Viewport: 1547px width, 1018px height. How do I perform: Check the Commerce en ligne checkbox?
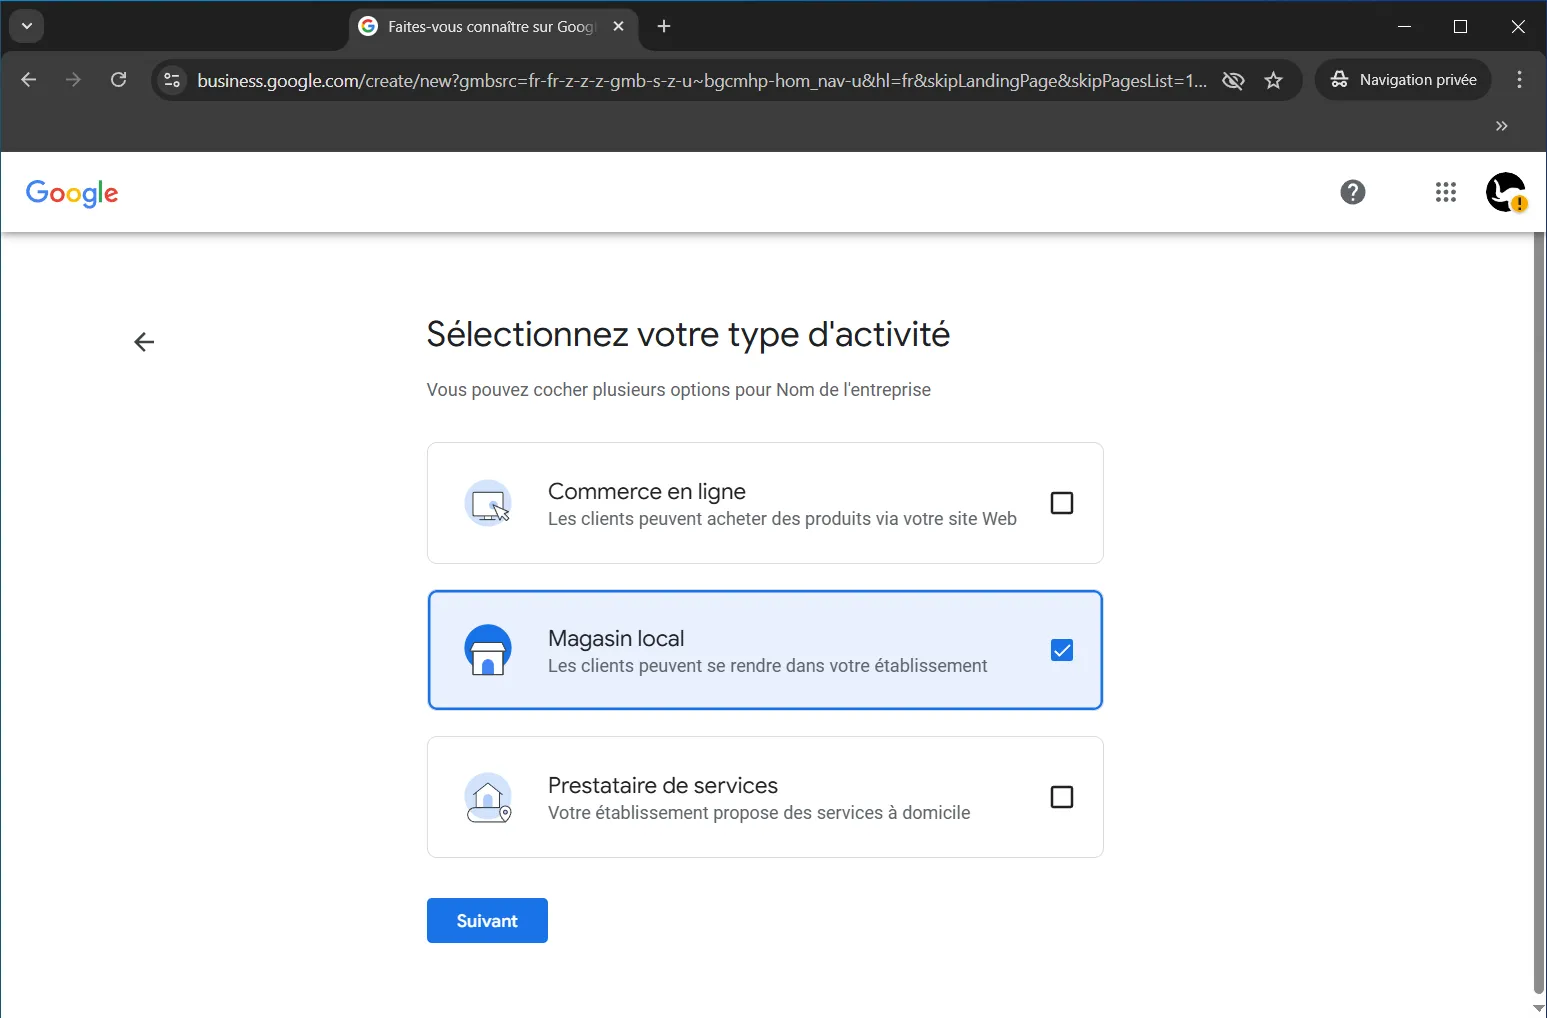[x=1061, y=503]
